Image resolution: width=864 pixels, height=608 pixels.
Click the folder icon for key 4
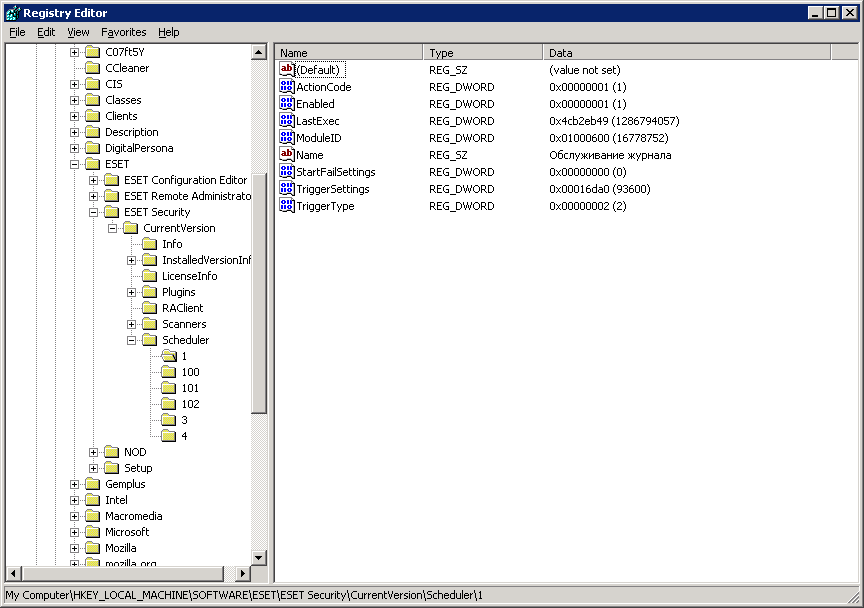pos(169,436)
